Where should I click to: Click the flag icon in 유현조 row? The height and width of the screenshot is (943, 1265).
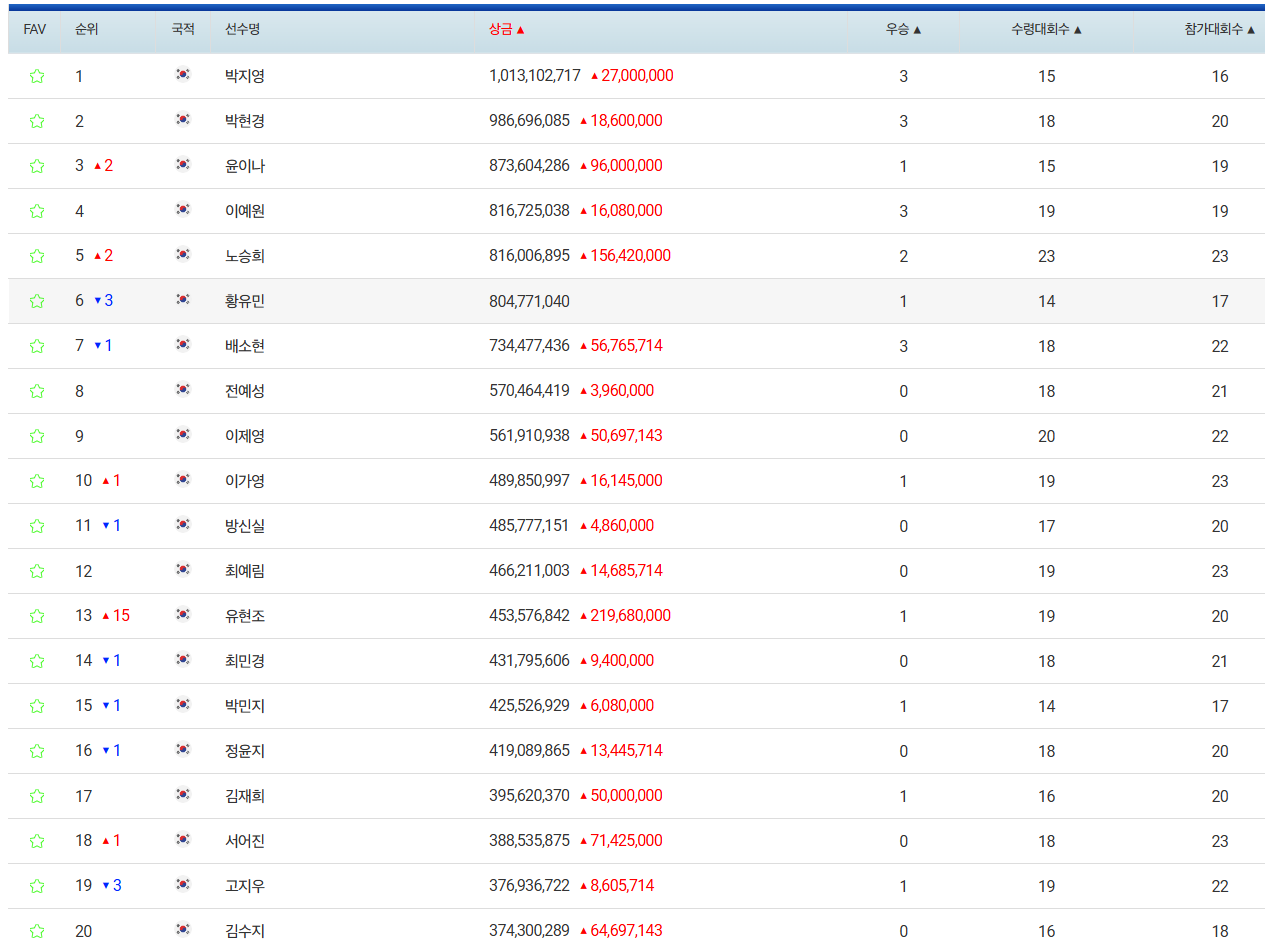click(x=182, y=614)
